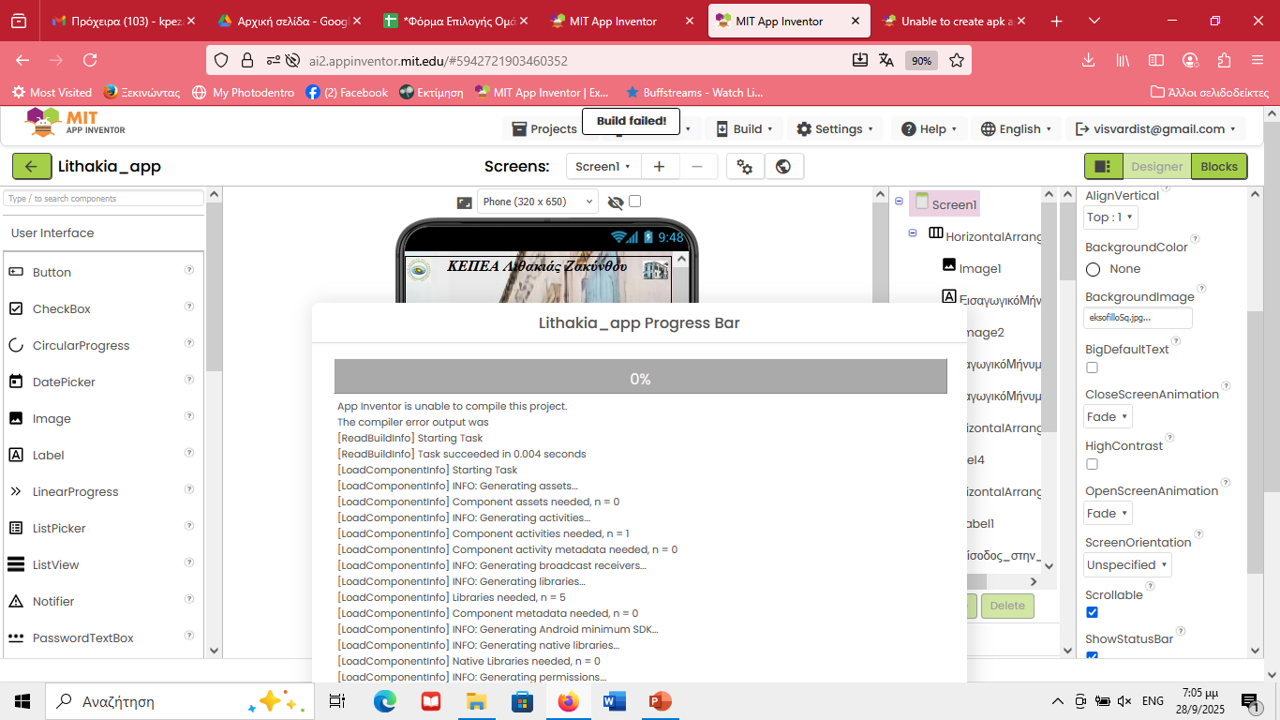This screenshot has width=1280, height=720.
Task: Click help icon beside Button component
Action: click(189, 271)
